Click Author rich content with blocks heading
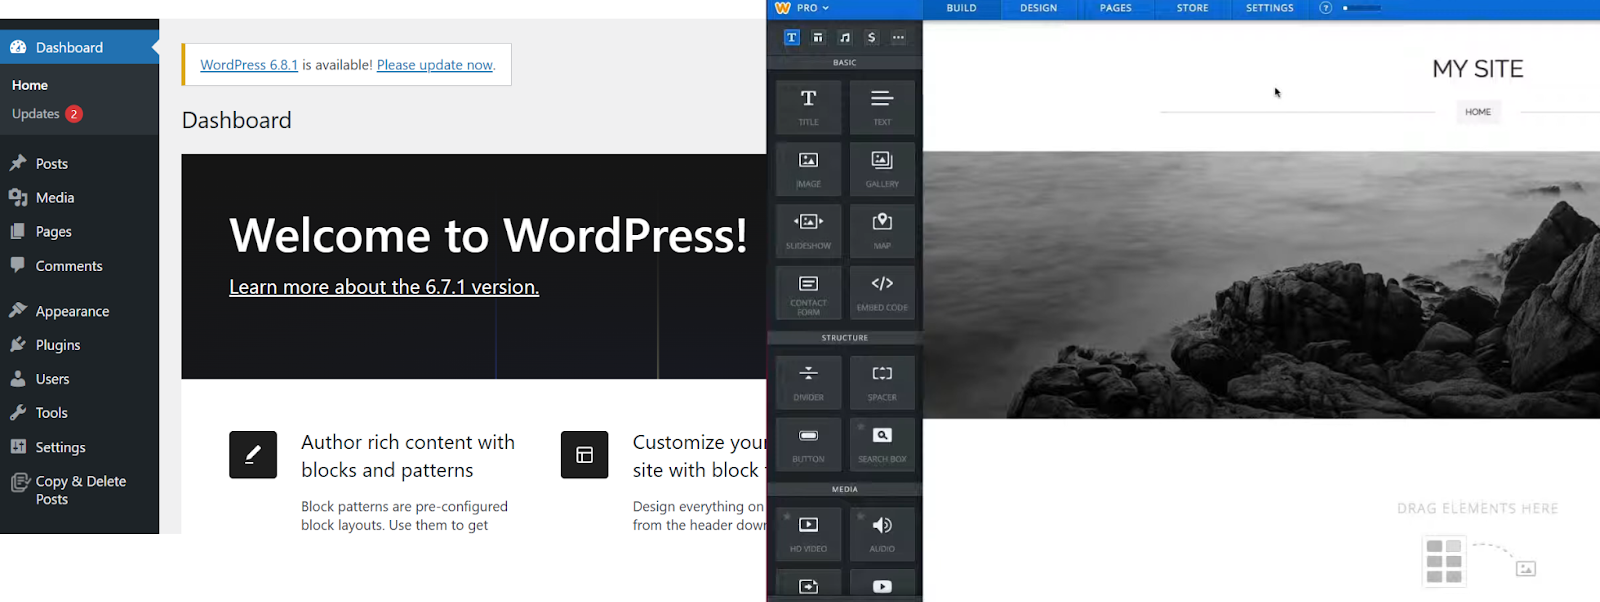Screen dimensions: 1600x602 pos(408,456)
